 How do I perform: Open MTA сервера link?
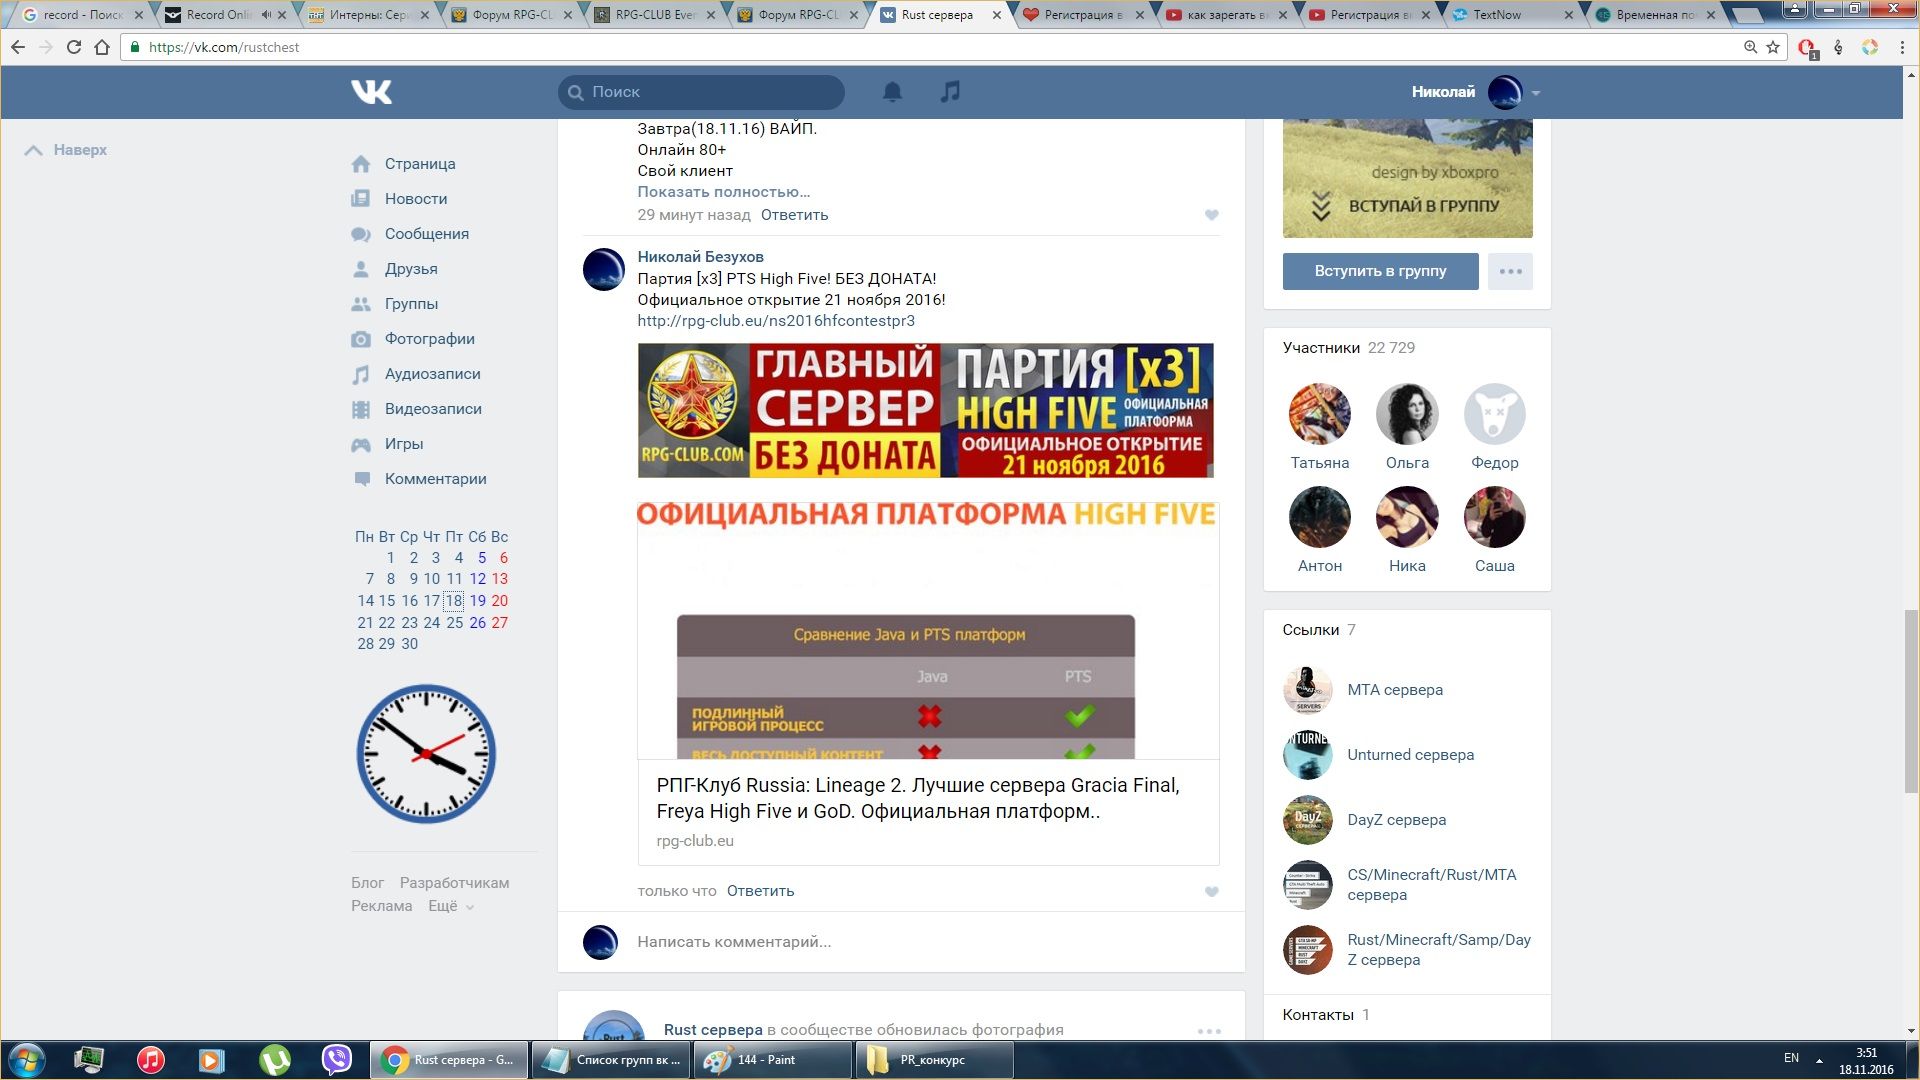pyautogui.click(x=1395, y=690)
